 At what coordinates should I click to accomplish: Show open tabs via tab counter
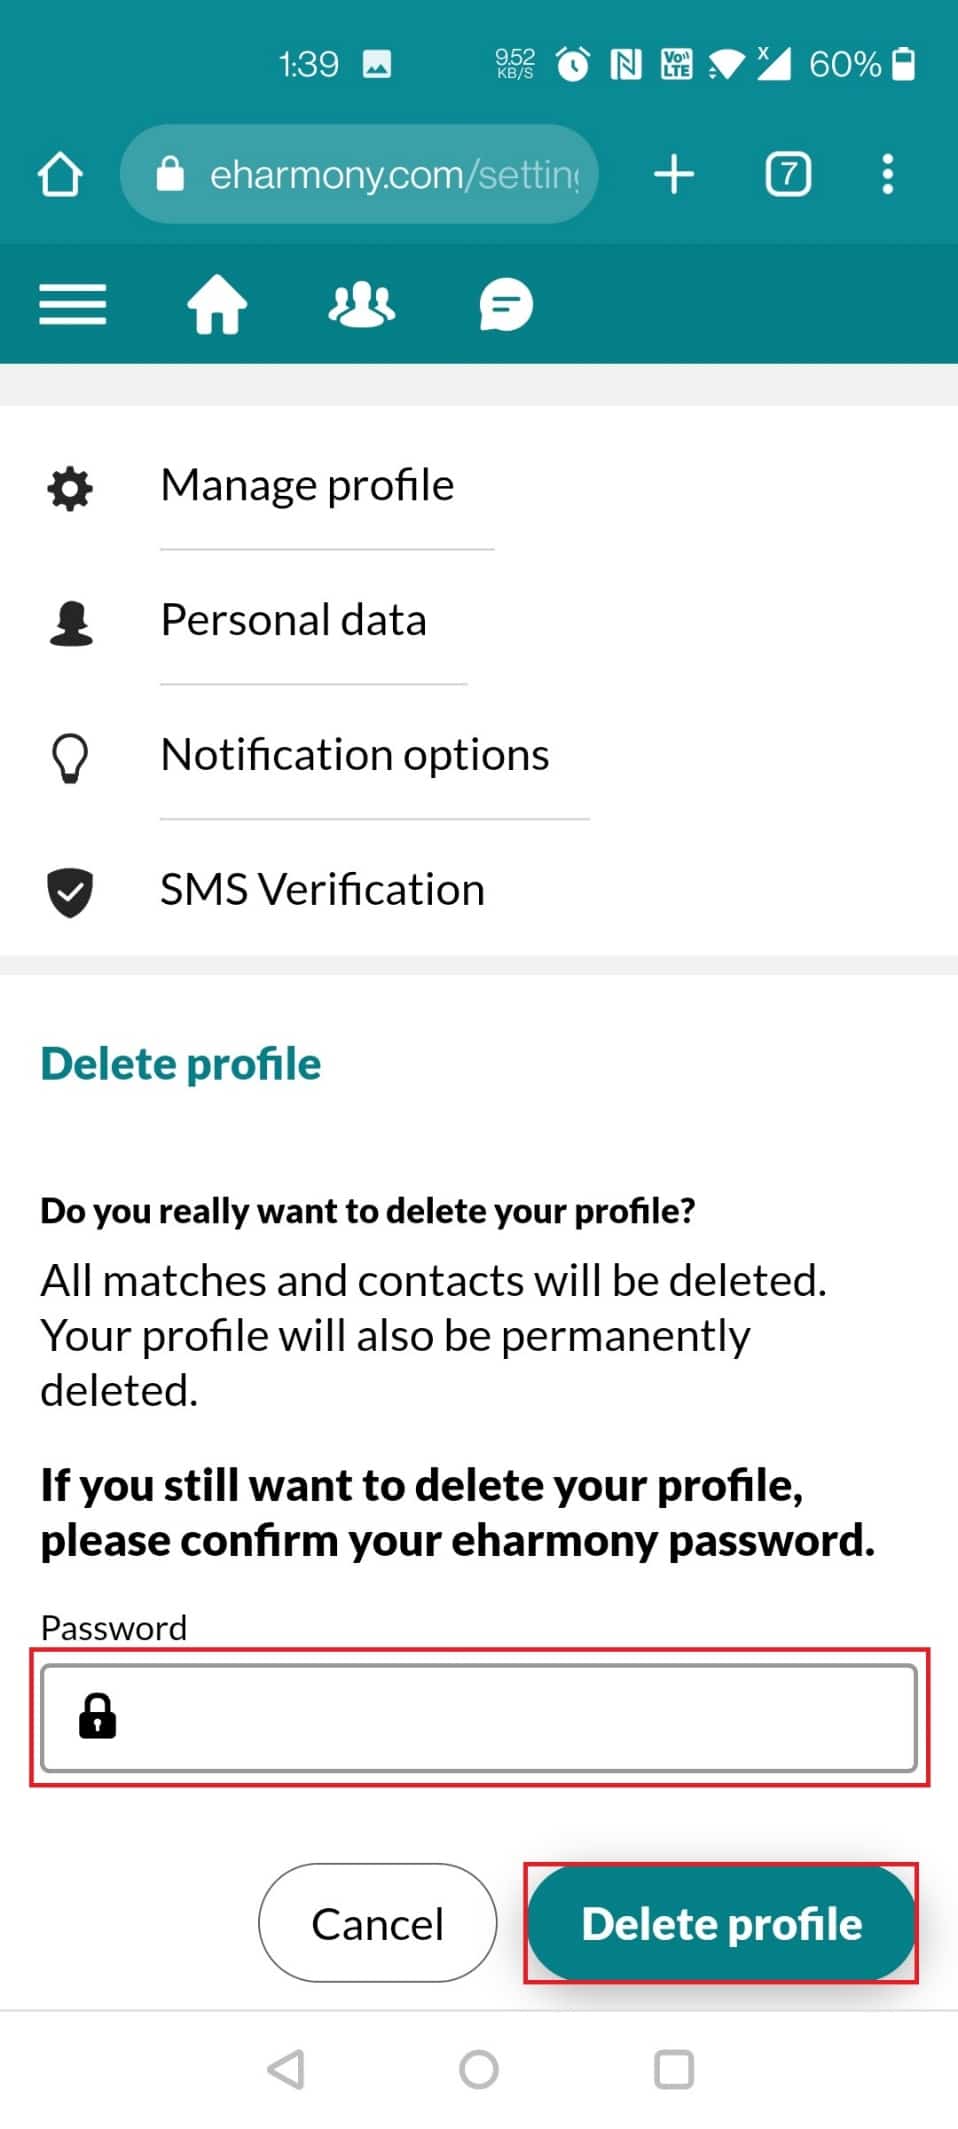[788, 174]
